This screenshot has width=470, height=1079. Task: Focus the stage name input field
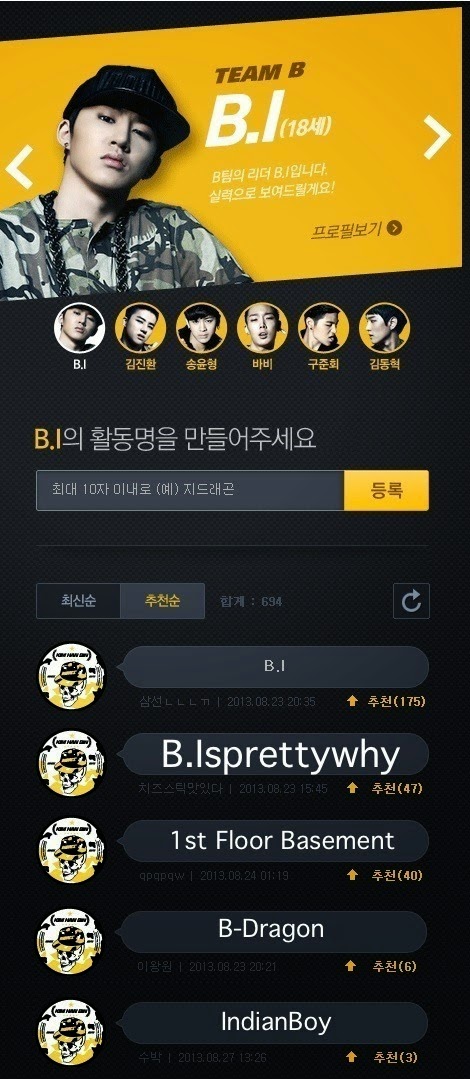pyautogui.click(x=190, y=491)
